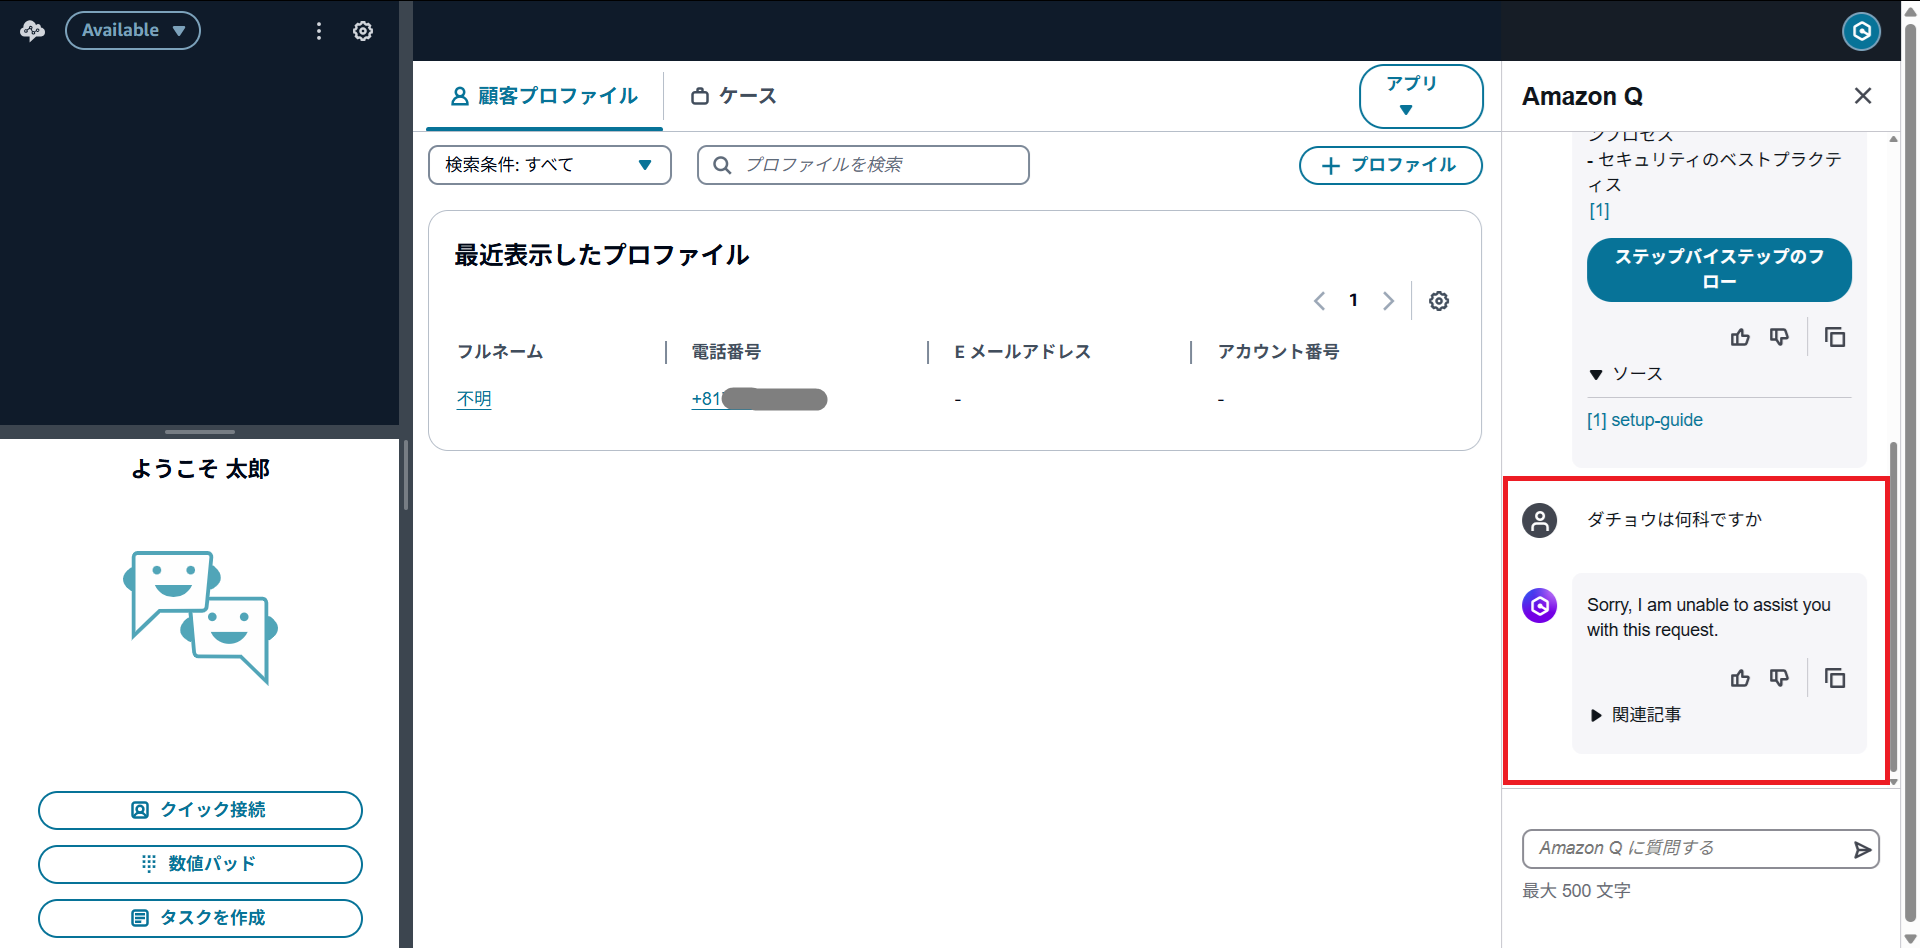Open the 検索条件: すべて dropdown
The width and height of the screenshot is (1920, 948).
[x=549, y=165]
